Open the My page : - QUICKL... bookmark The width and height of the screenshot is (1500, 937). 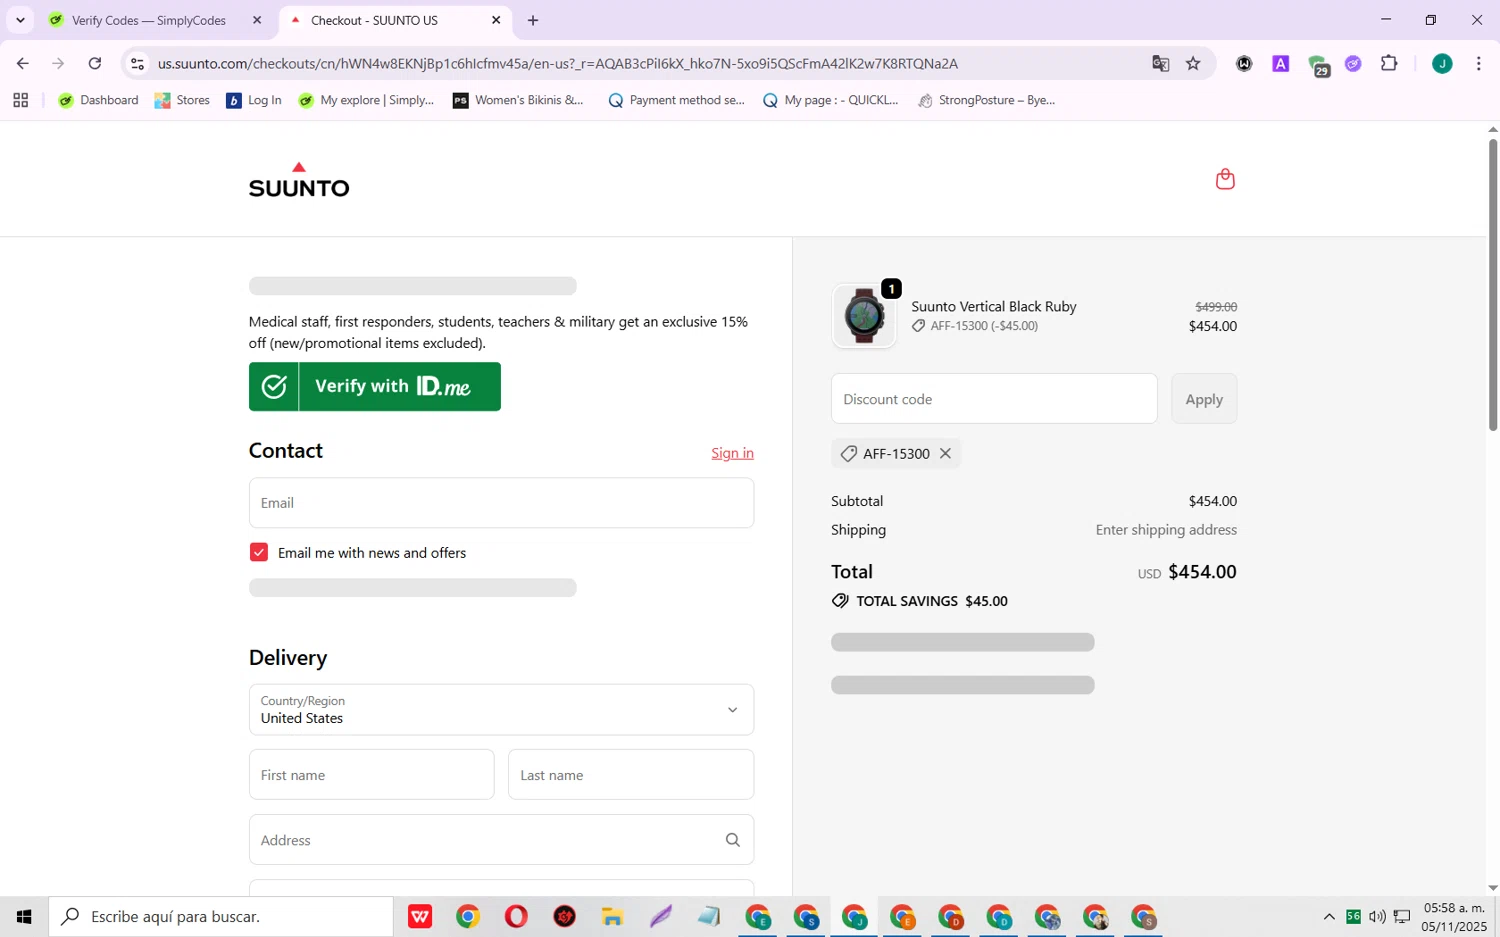click(x=830, y=100)
